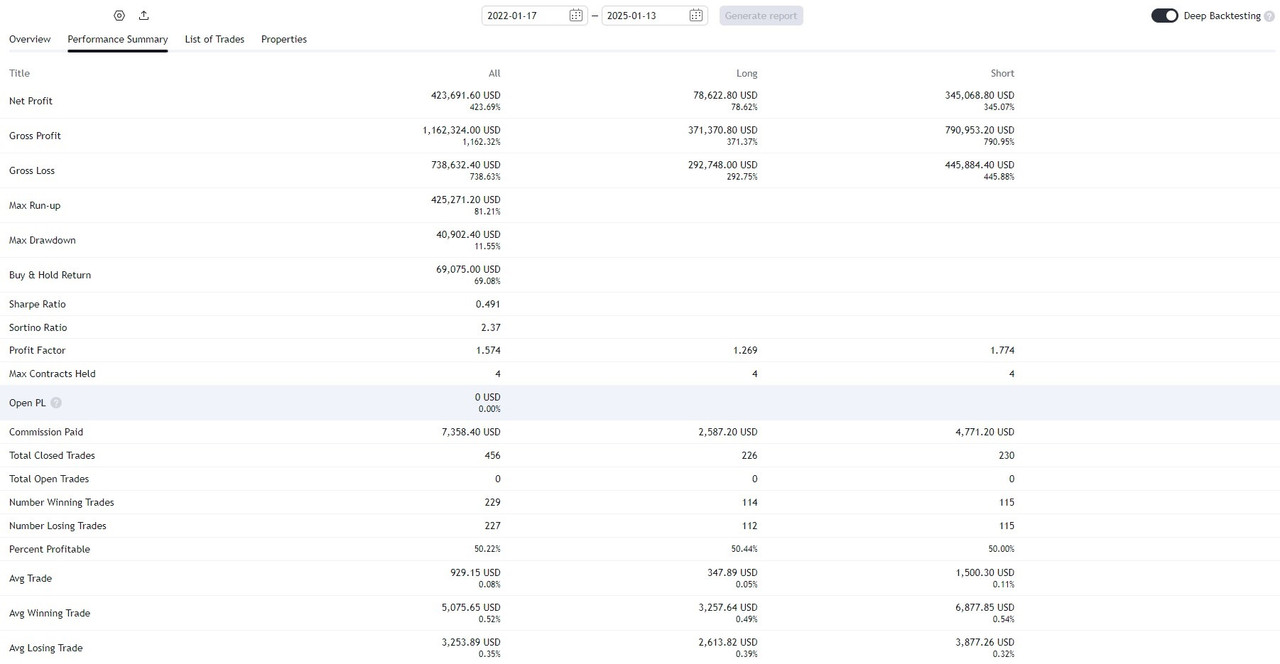Click short profit factor value 1.774

1003,351
